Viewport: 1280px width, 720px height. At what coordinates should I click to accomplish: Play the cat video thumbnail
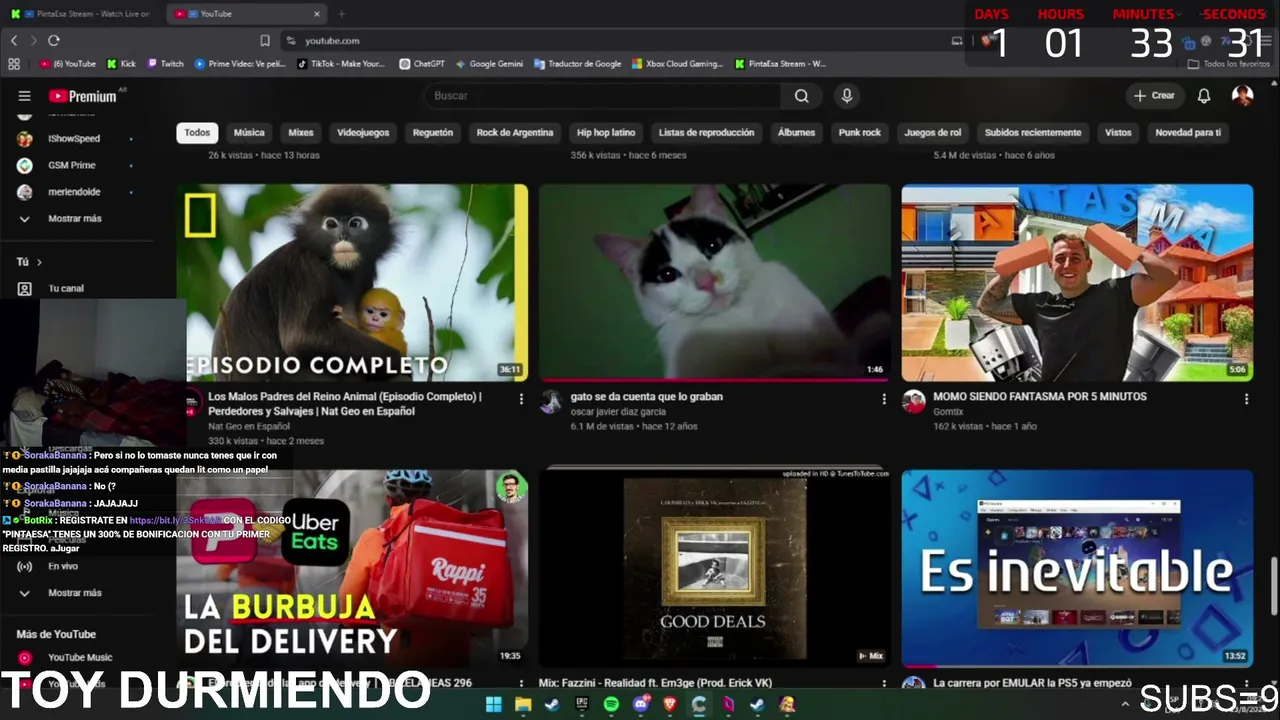(714, 282)
